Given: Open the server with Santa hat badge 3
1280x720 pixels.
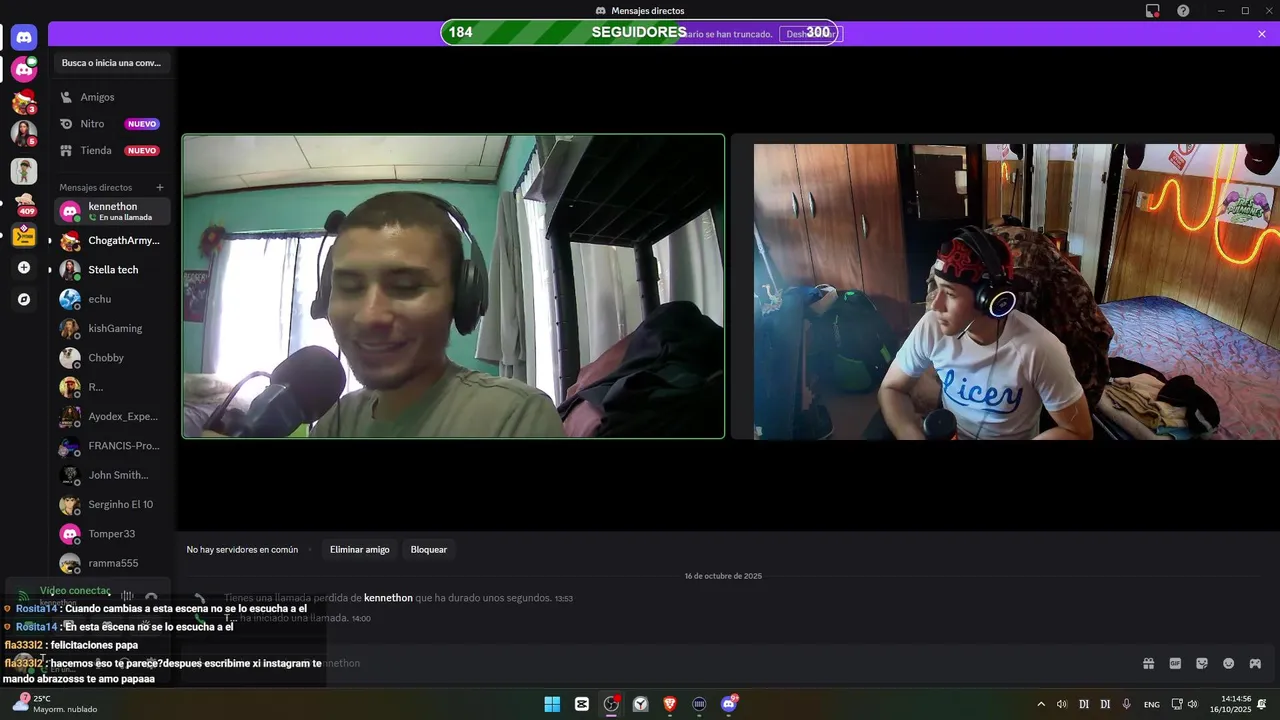Looking at the screenshot, I should 24,102.
